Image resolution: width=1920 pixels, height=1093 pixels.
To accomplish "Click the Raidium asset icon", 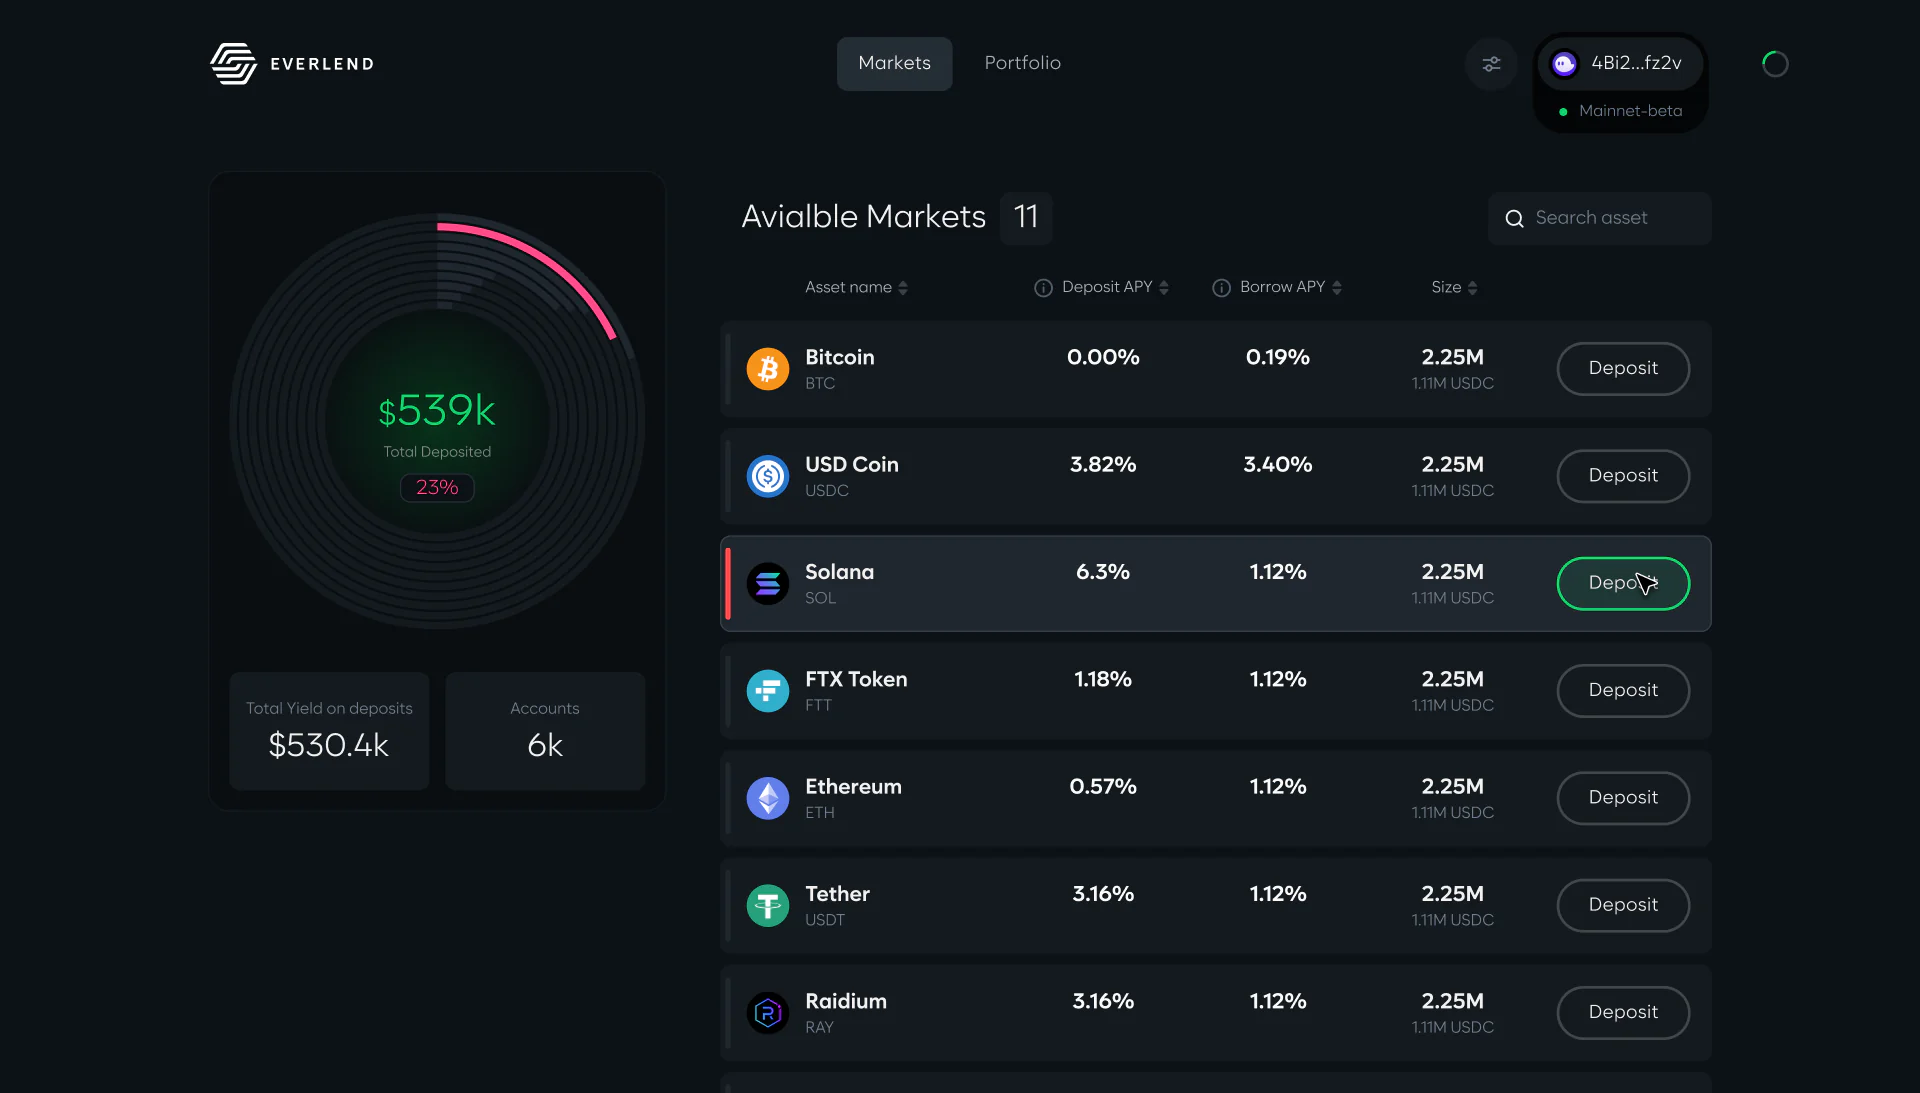I will [768, 1013].
